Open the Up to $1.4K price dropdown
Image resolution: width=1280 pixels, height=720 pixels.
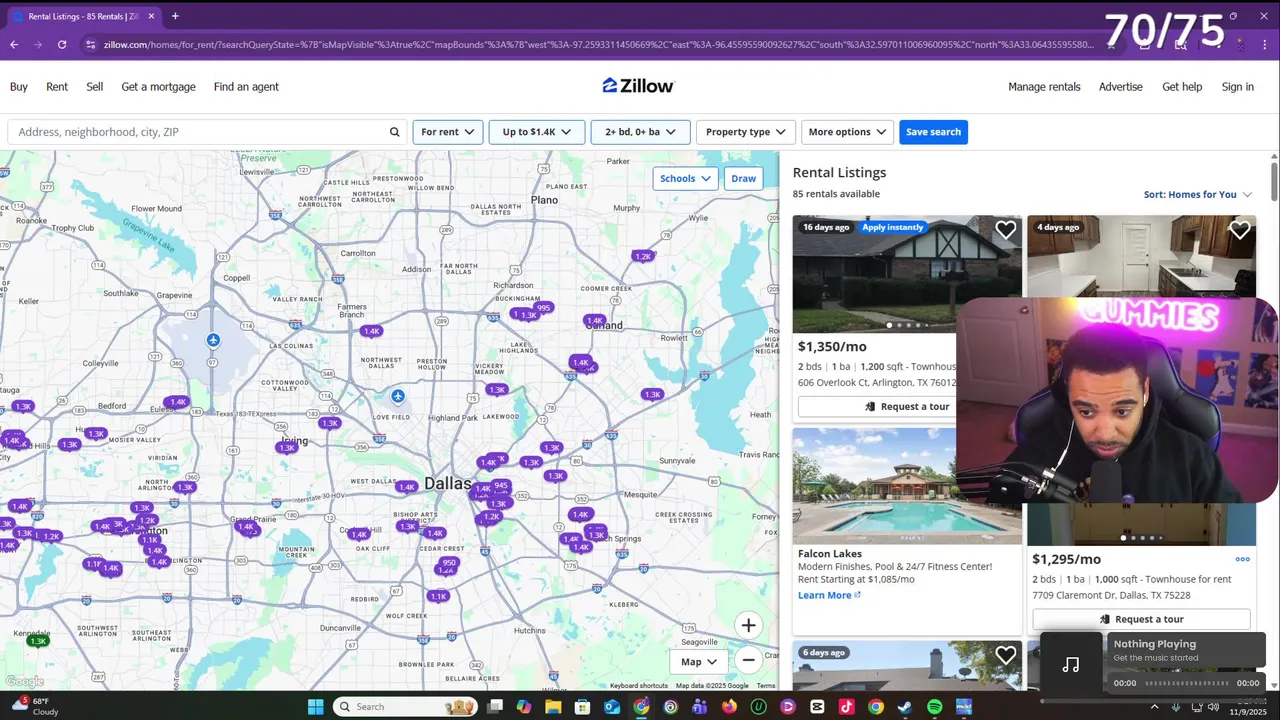point(536,132)
